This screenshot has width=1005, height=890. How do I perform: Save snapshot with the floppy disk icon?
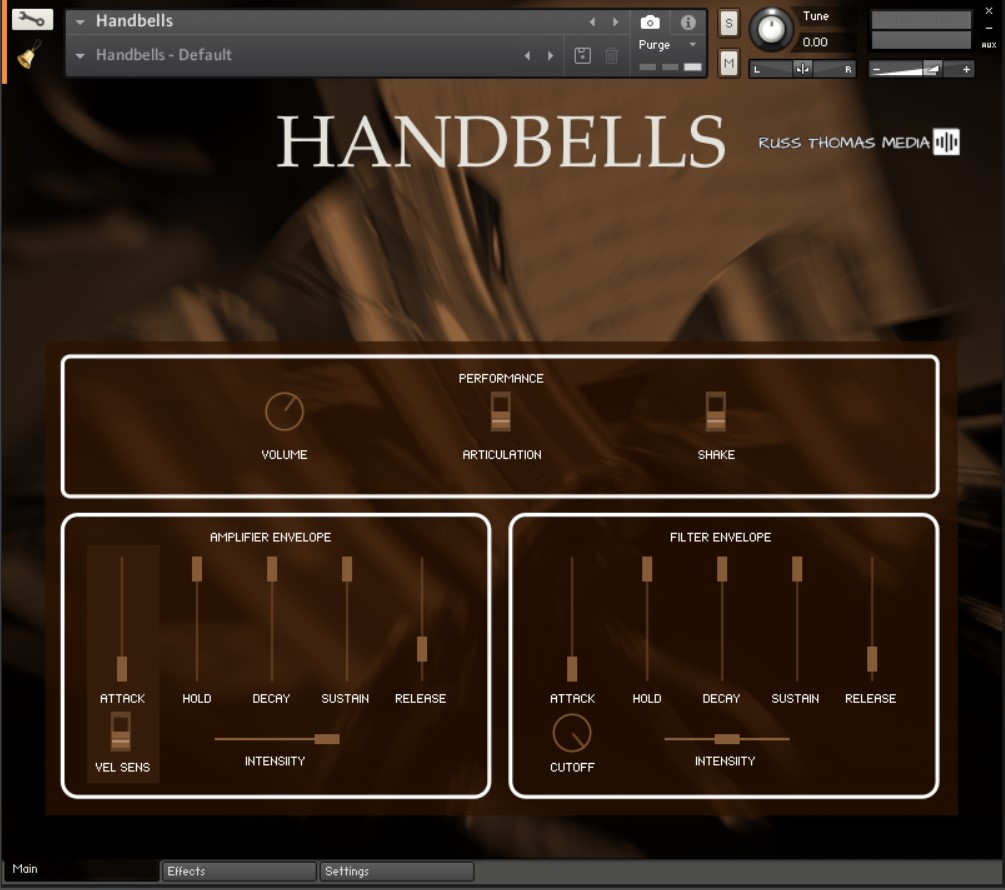click(582, 56)
